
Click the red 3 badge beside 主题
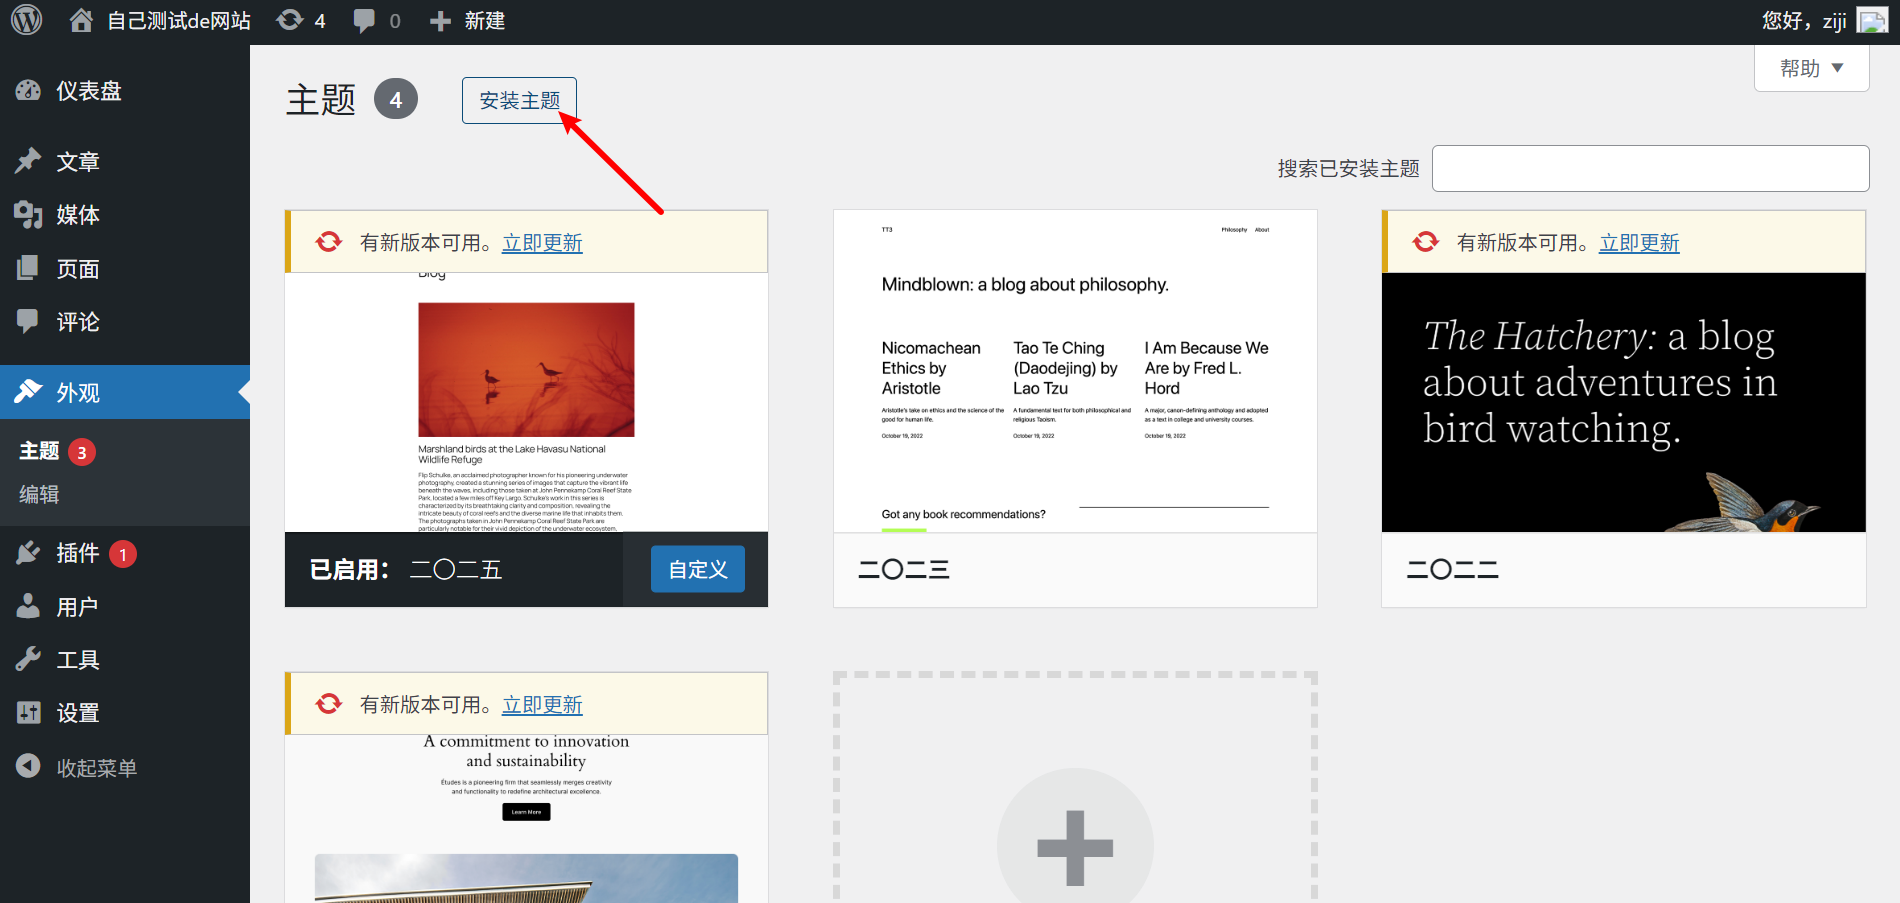click(82, 452)
